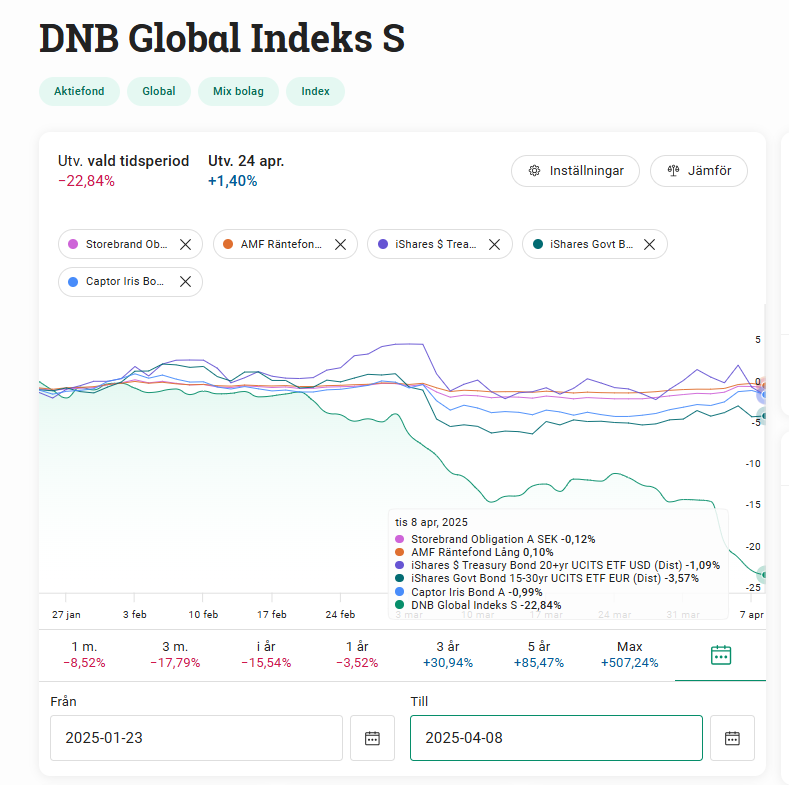The width and height of the screenshot is (789, 785).
Task: Open the Till date picker calendar icon
Action: (732, 738)
